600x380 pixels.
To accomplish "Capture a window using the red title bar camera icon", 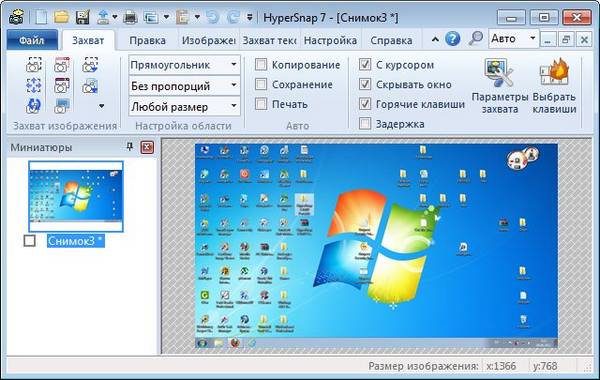I will click(x=62, y=65).
